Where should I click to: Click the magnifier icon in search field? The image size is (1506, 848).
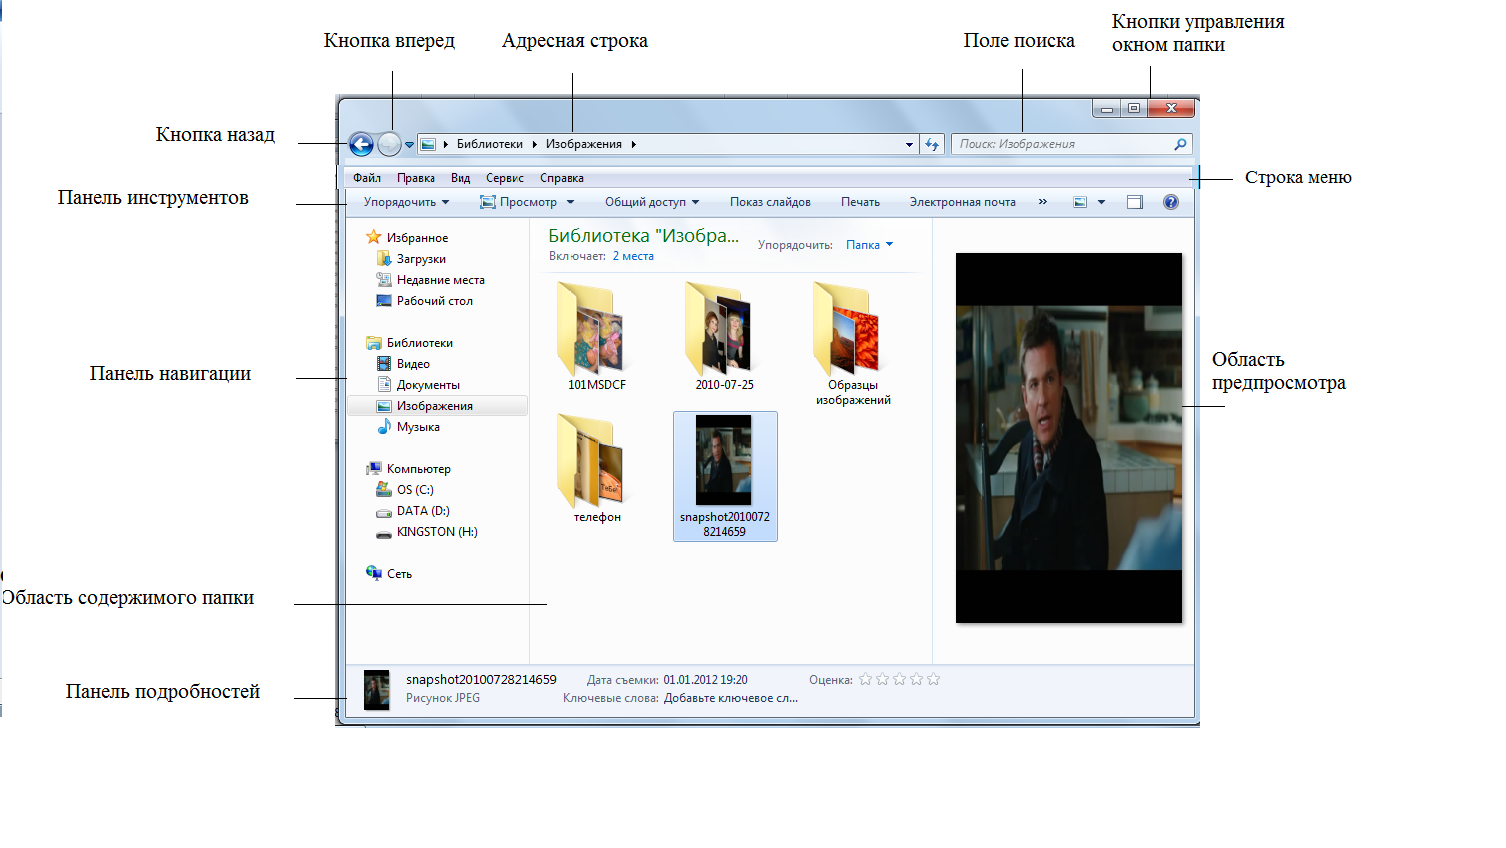(x=1180, y=144)
